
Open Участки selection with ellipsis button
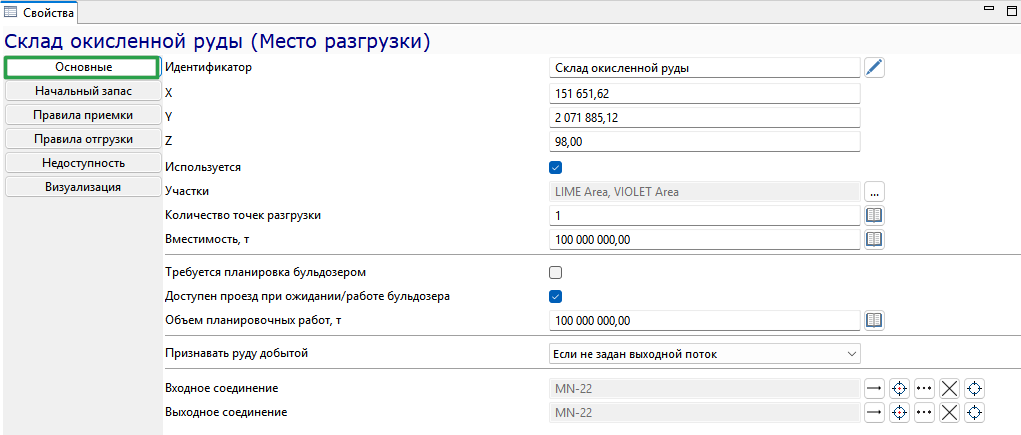point(874,191)
